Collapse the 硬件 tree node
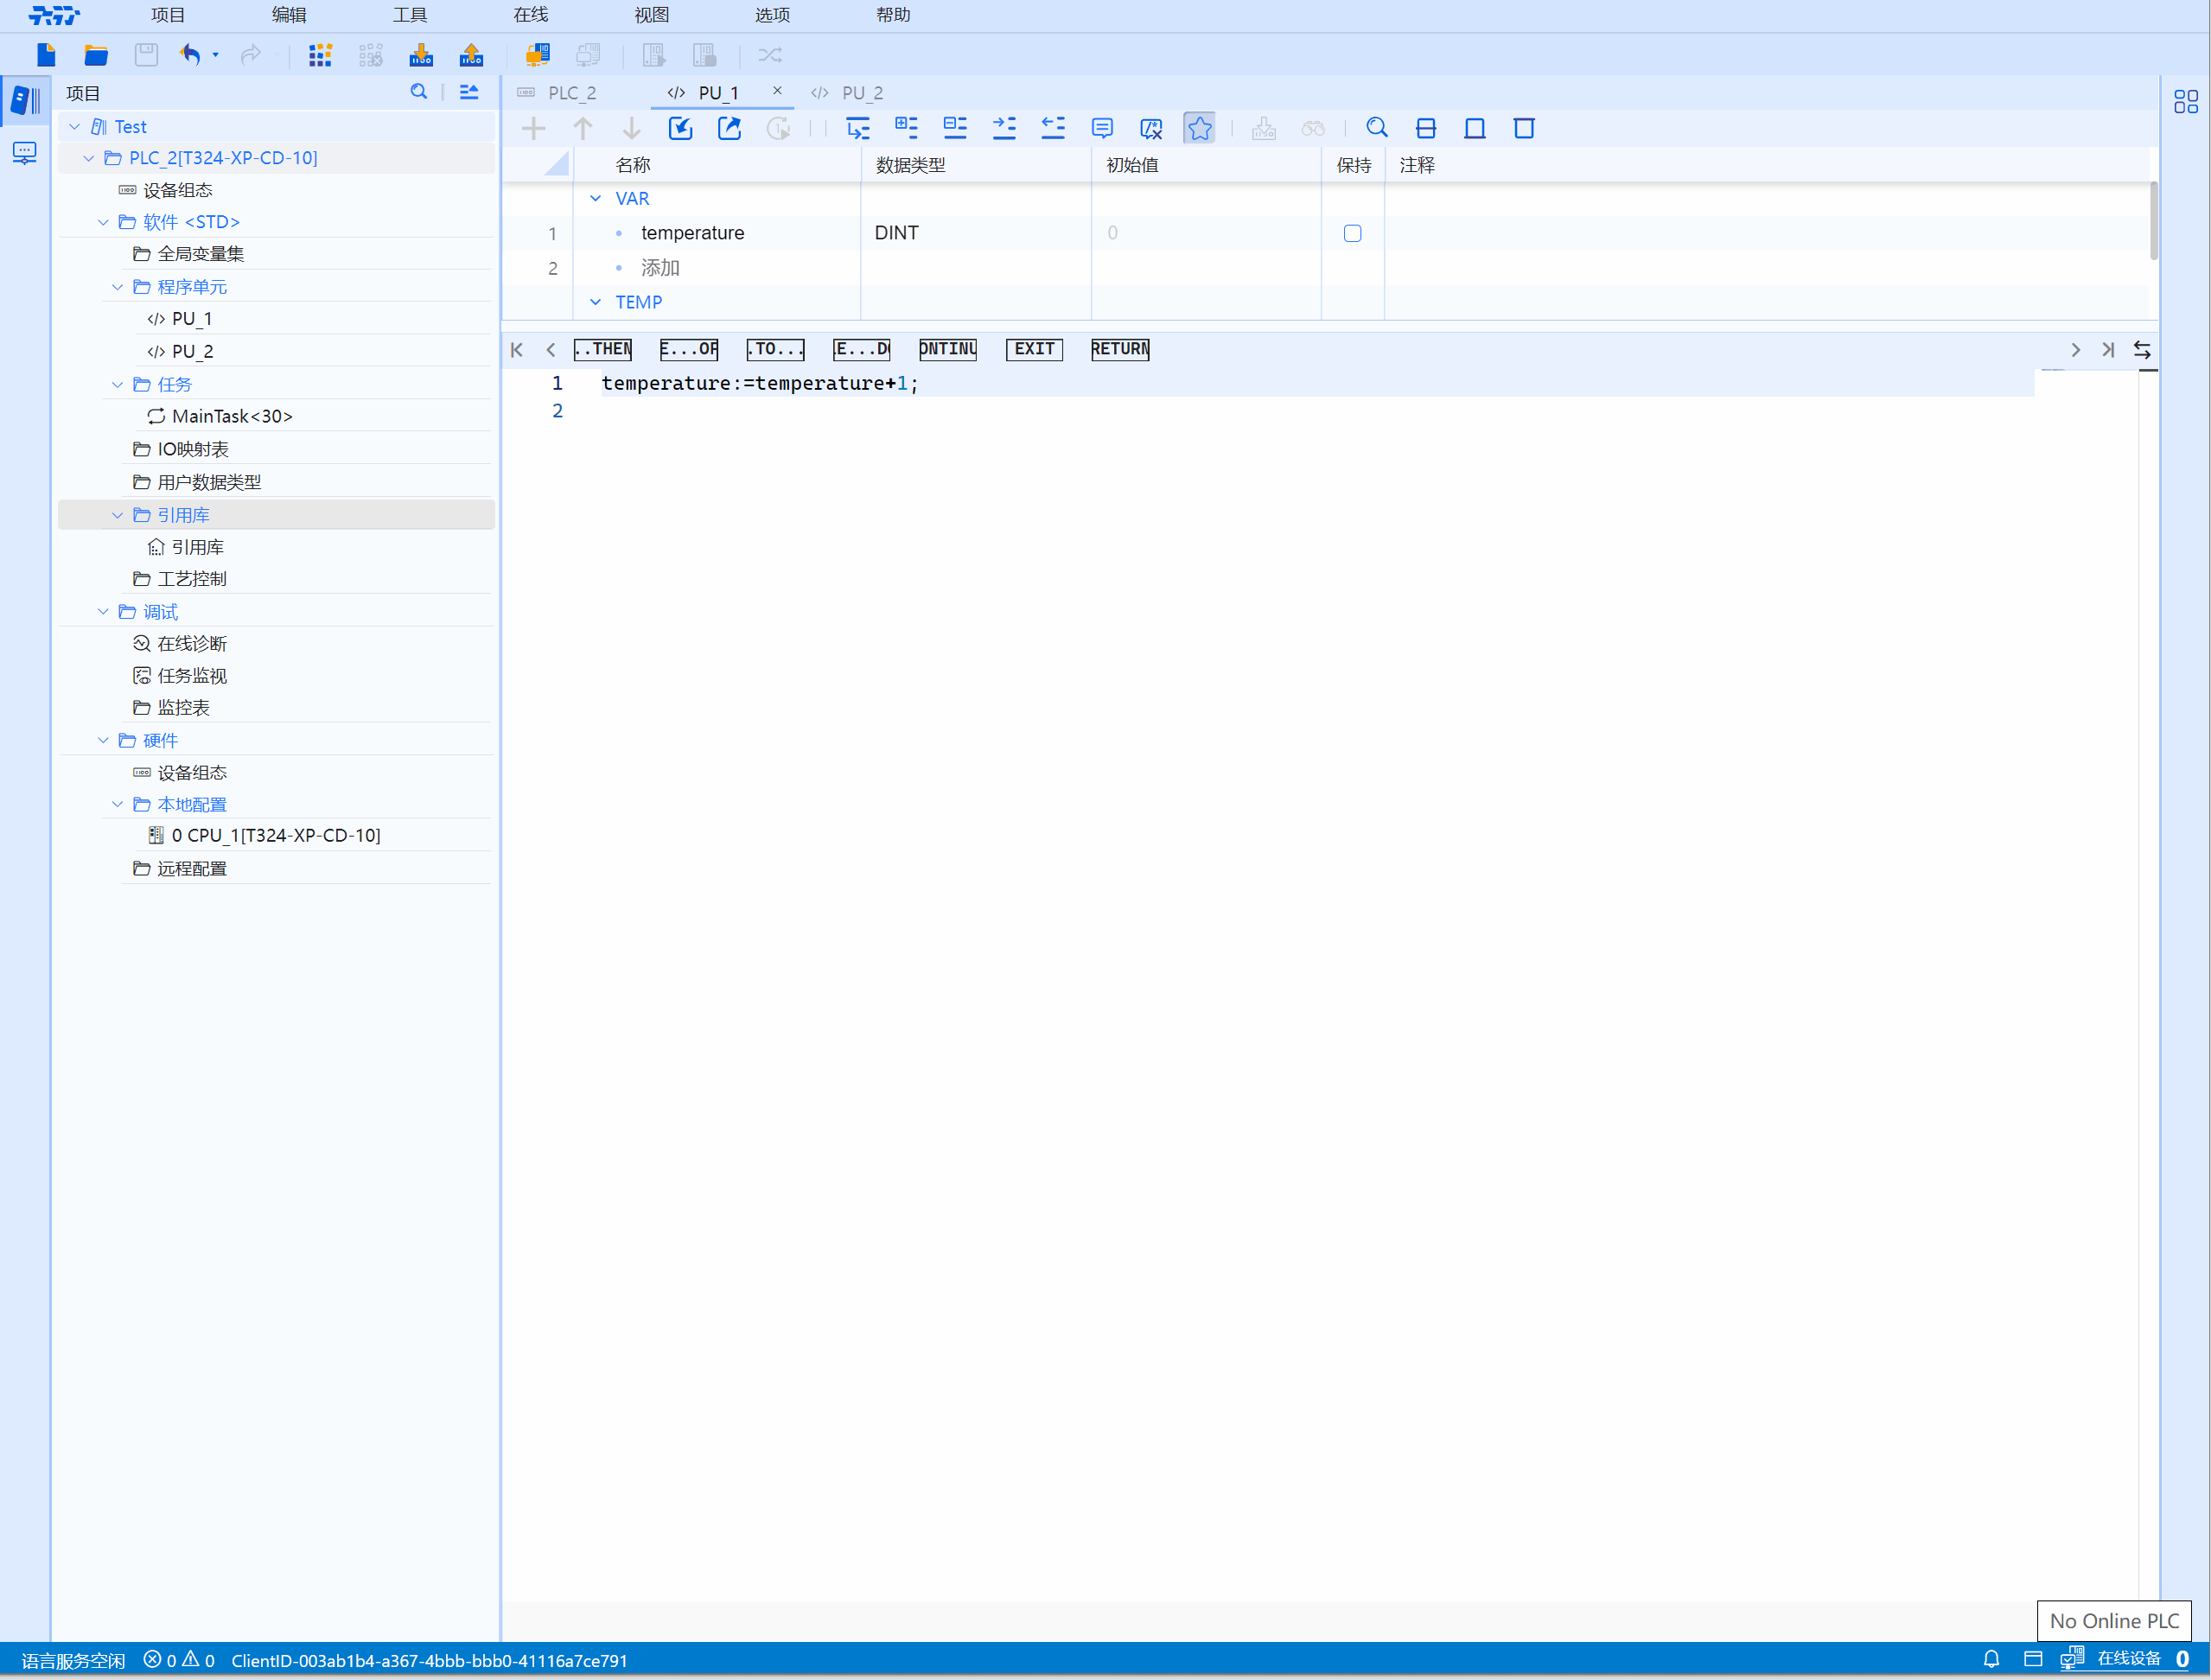Viewport: 2211px width, 1680px height. click(104, 740)
